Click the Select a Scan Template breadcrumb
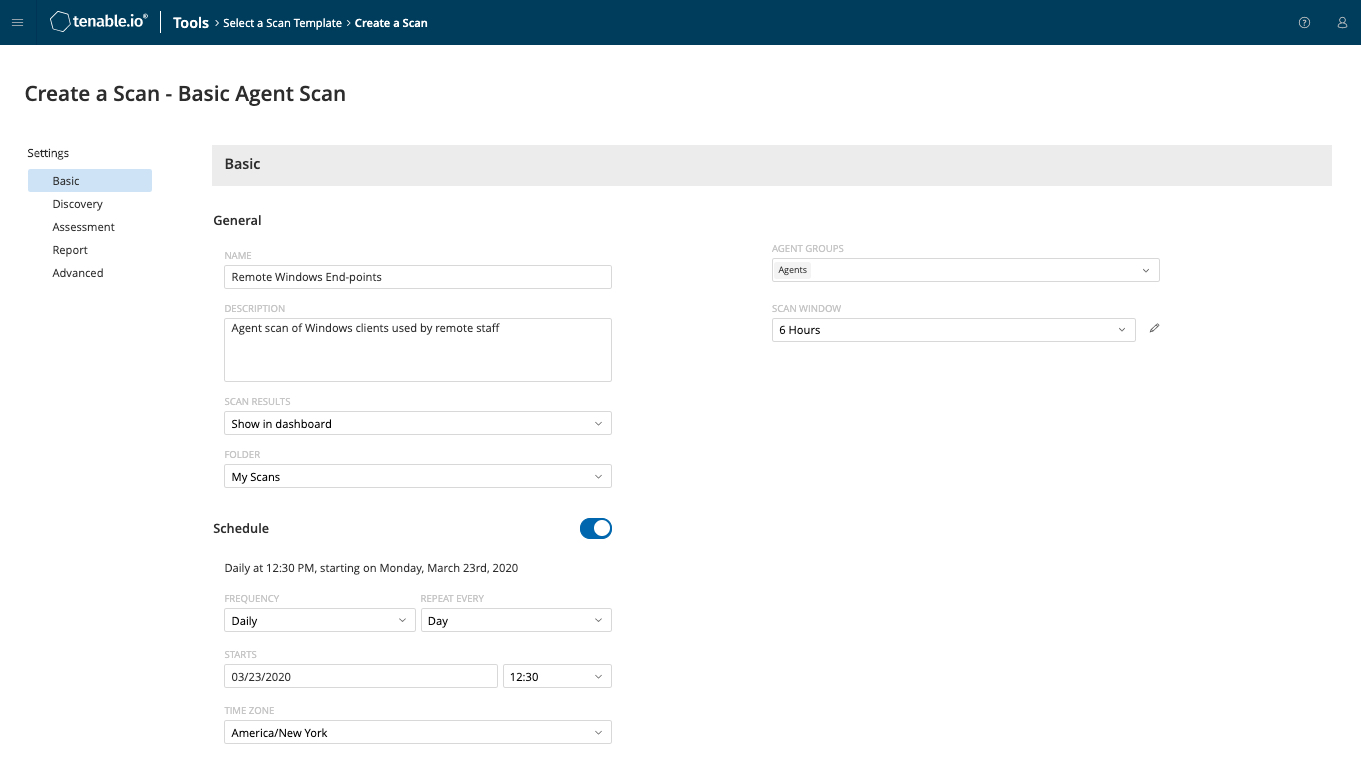This screenshot has width=1361, height=760. (283, 23)
